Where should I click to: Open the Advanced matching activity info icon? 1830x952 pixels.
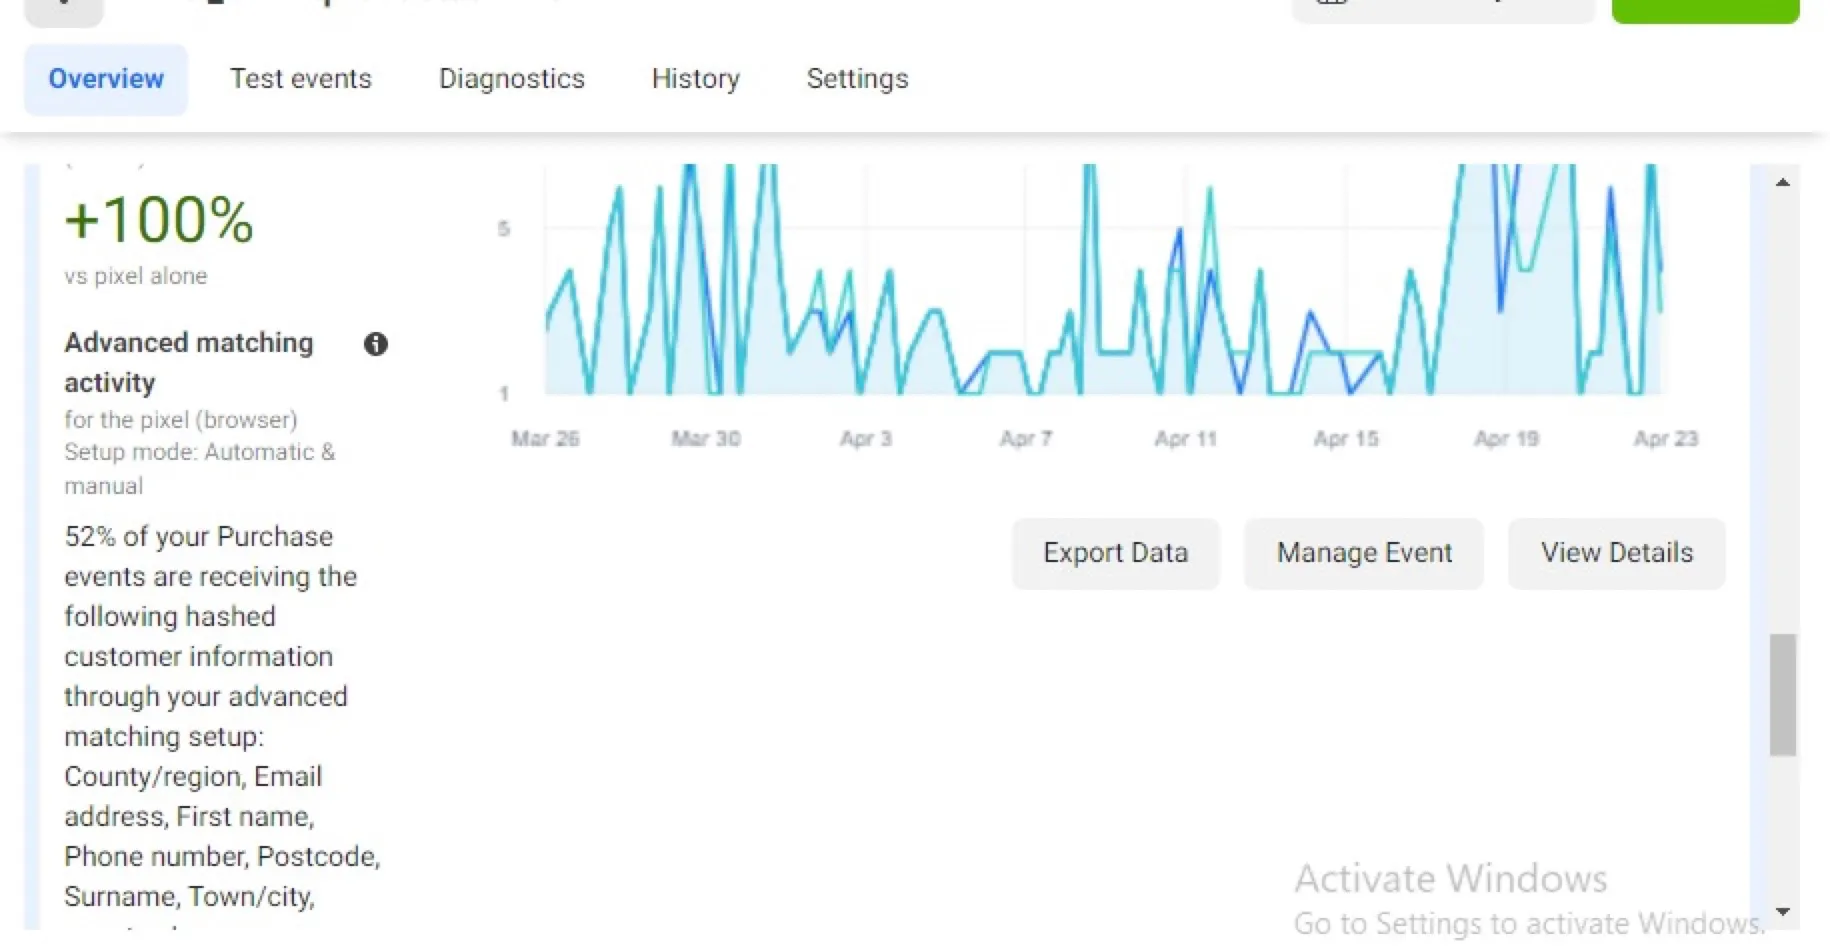coord(376,344)
